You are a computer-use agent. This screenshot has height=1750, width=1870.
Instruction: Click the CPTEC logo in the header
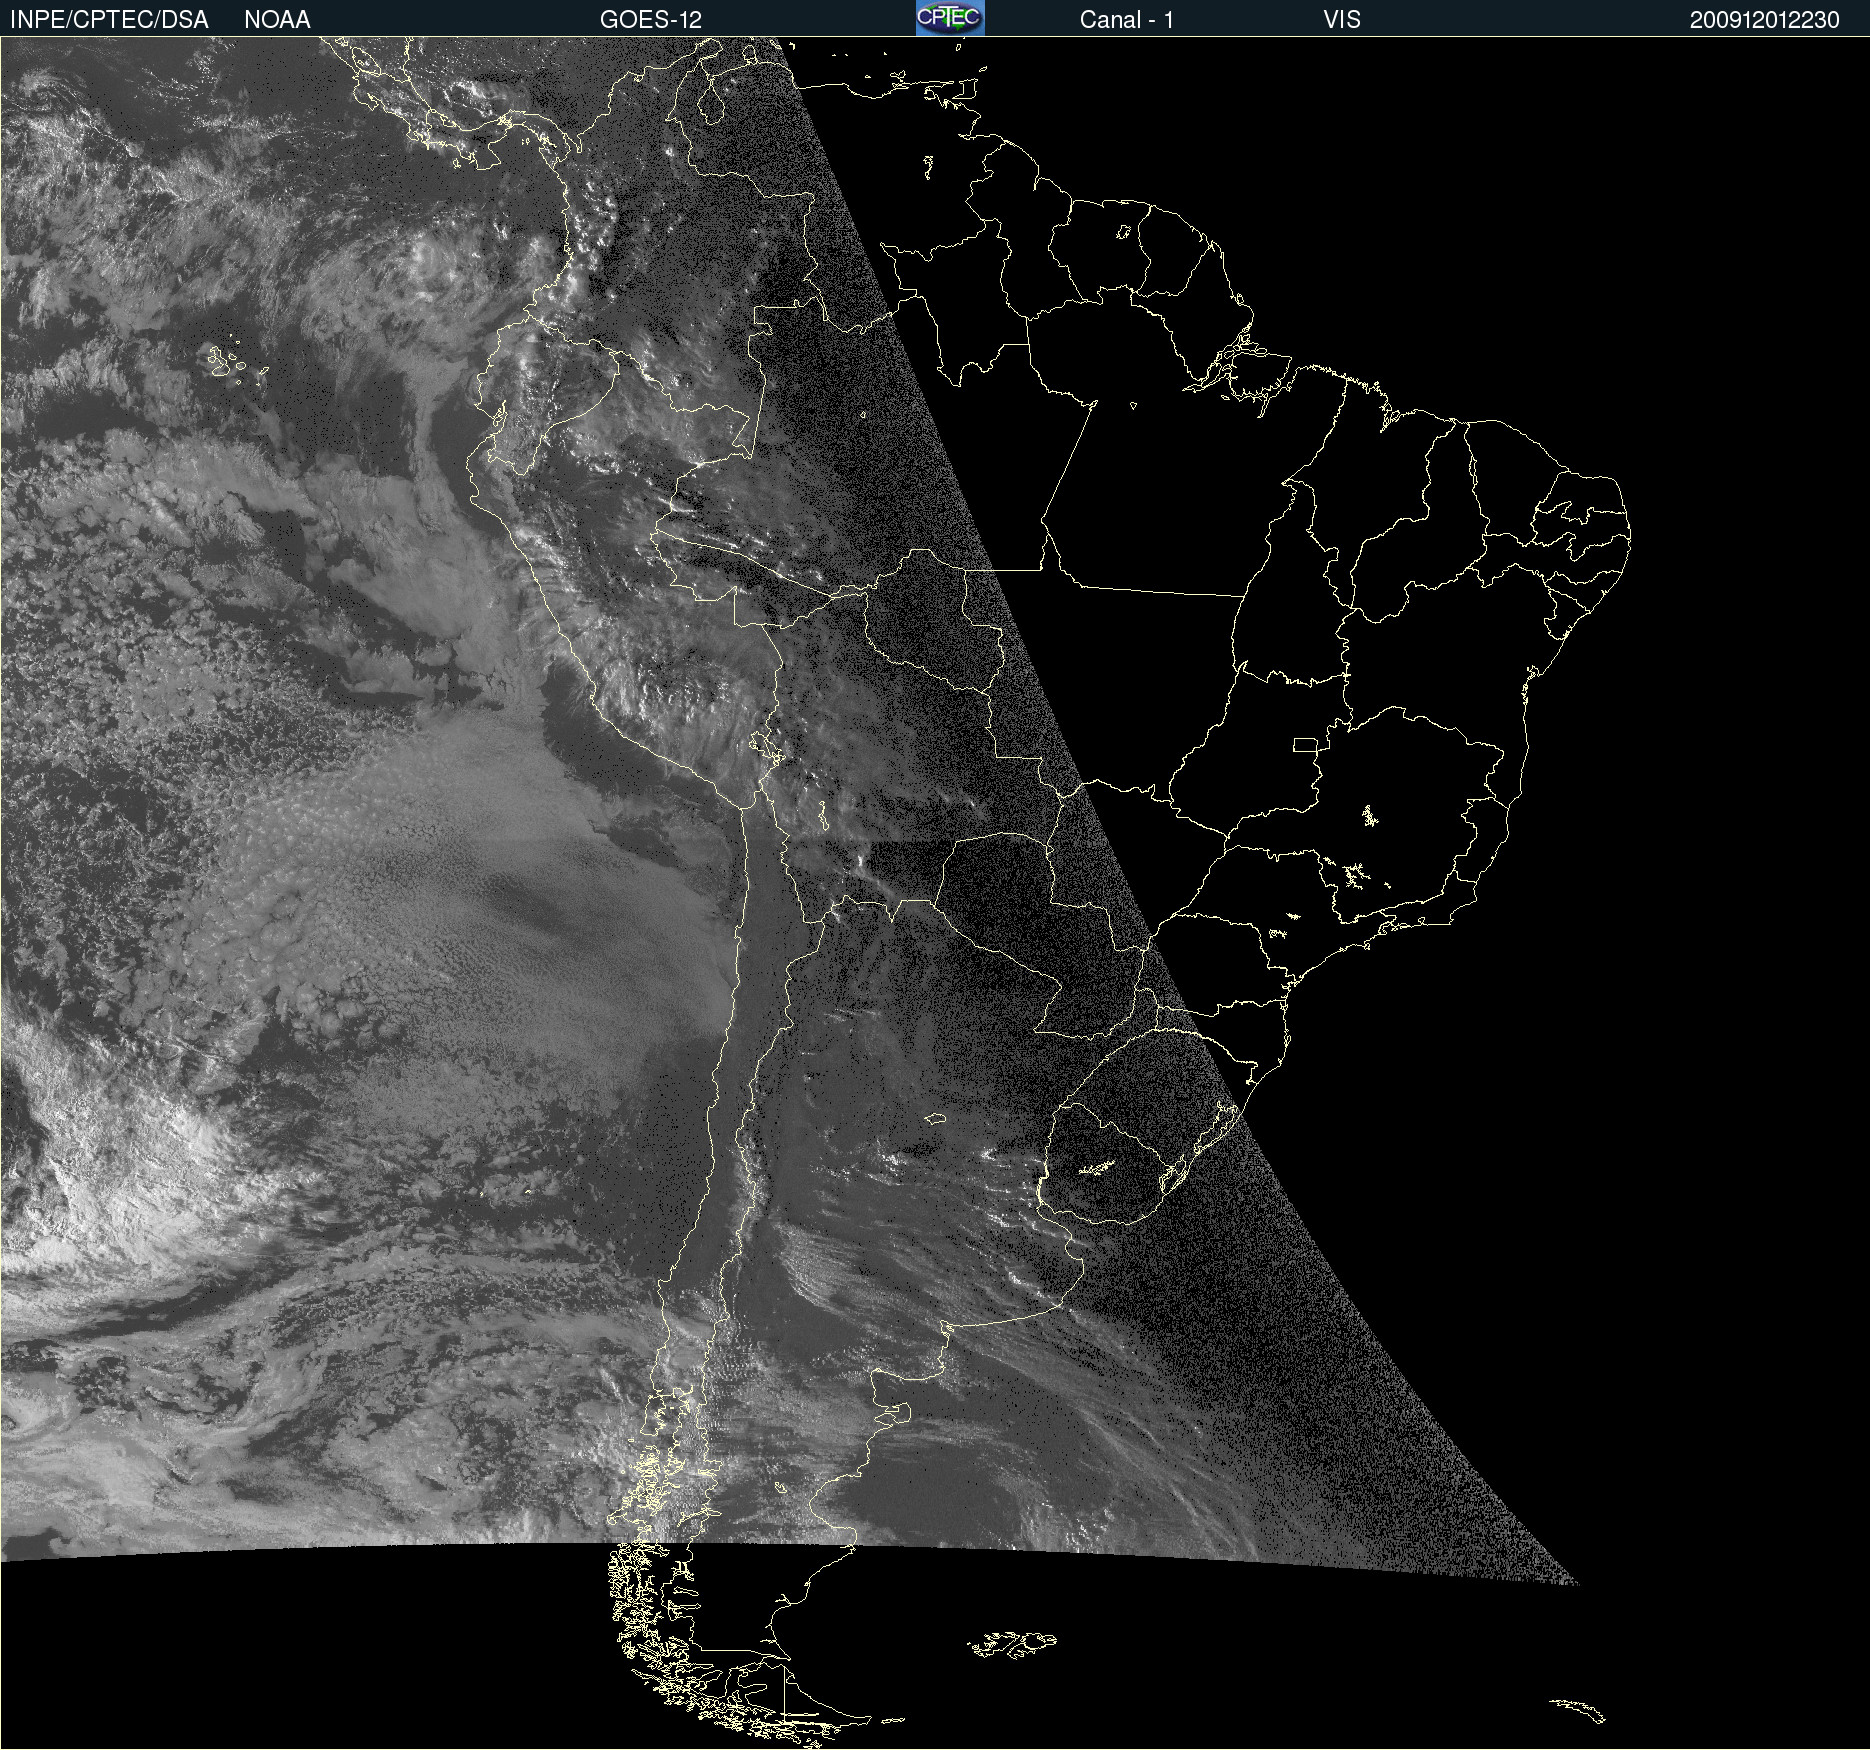coord(950,18)
